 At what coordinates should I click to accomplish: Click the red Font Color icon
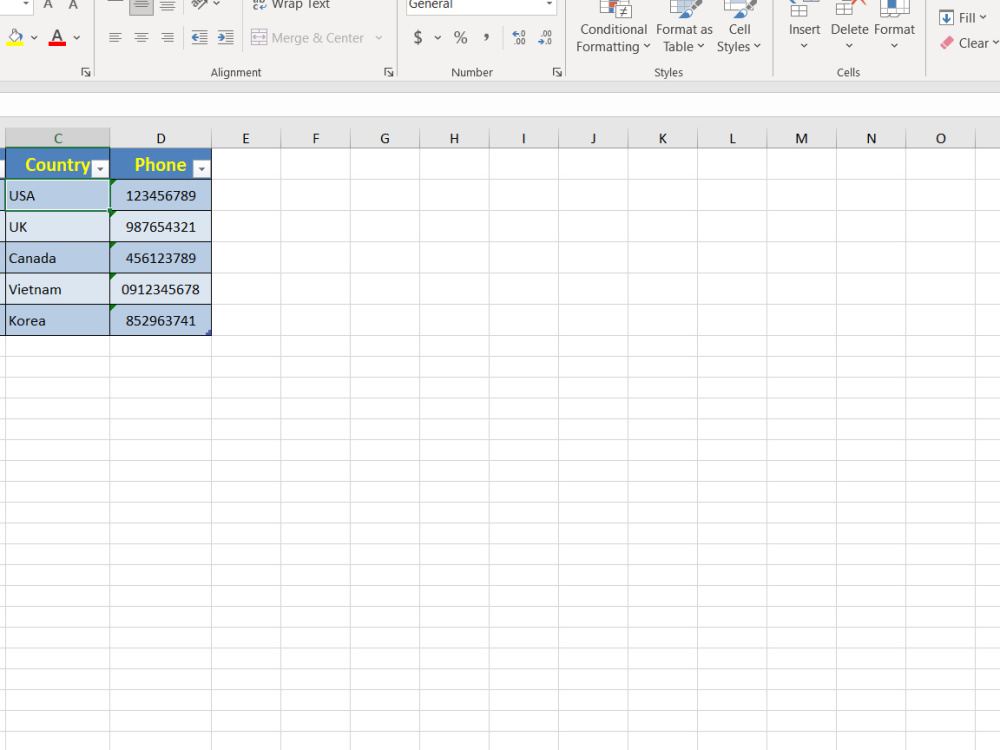click(57, 38)
